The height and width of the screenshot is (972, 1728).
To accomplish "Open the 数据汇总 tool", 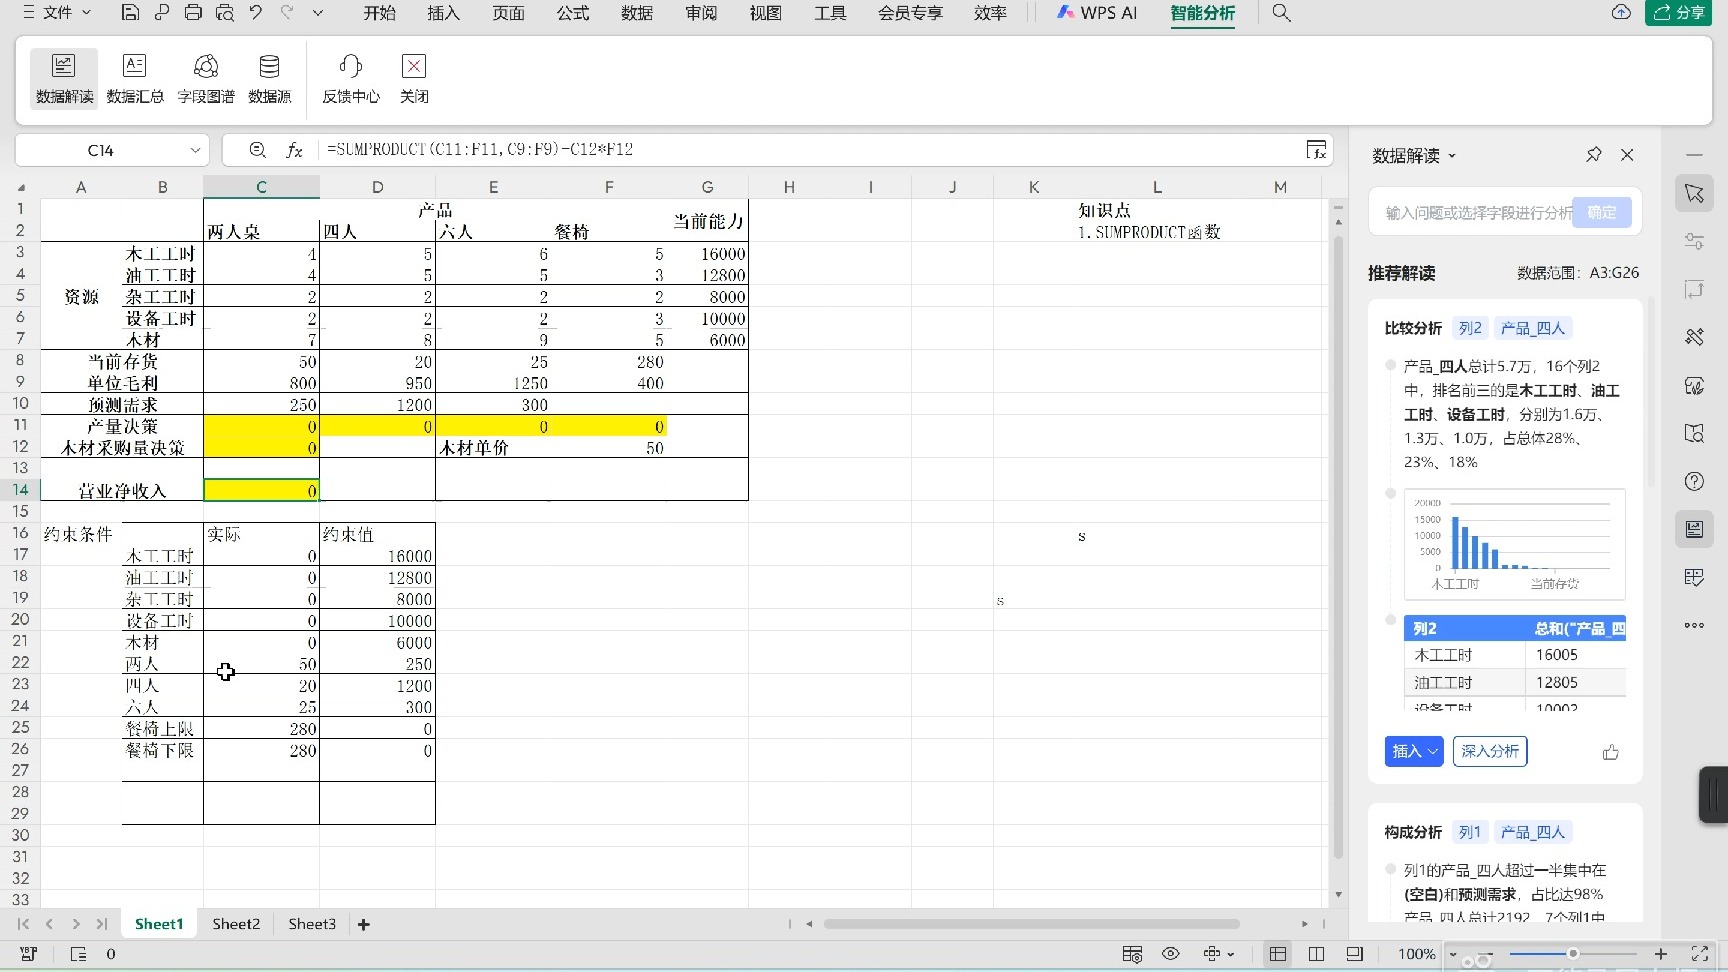I will coord(134,78).
